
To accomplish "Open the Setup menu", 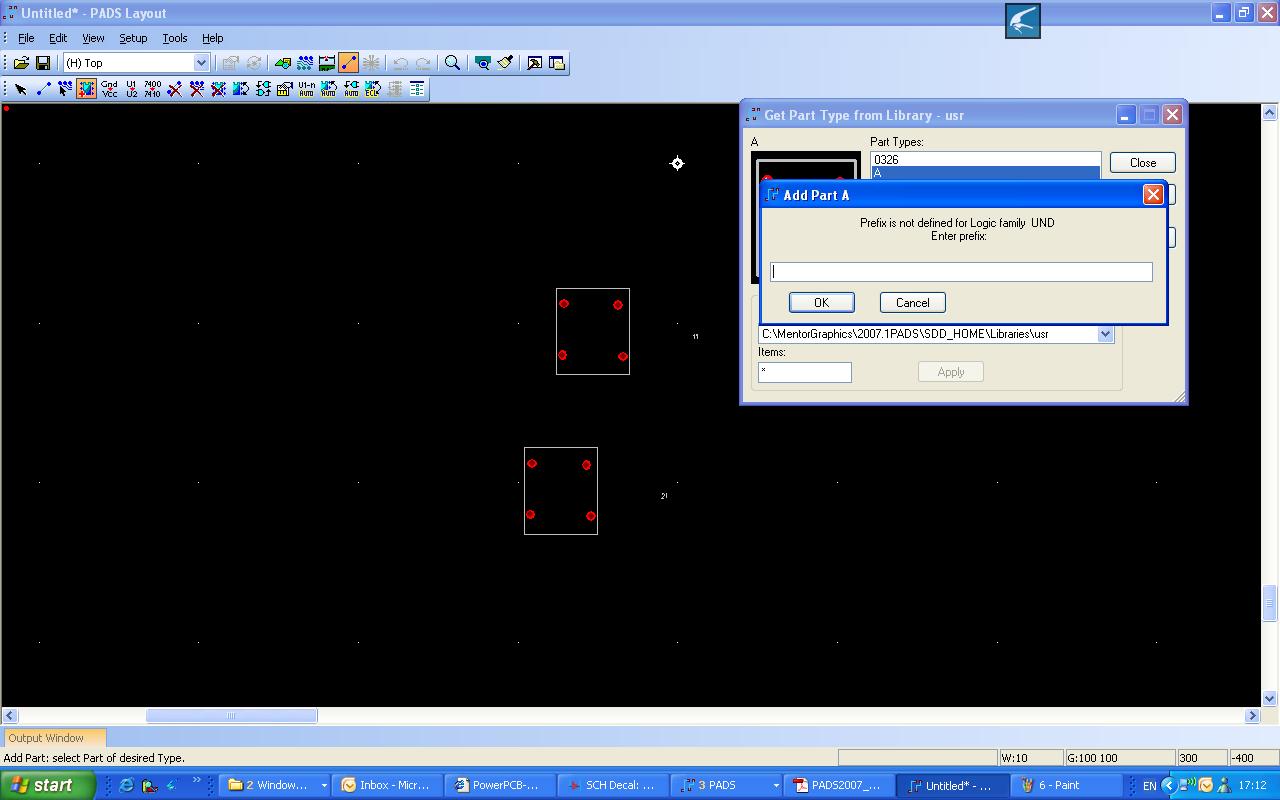I will coord(133,38).
